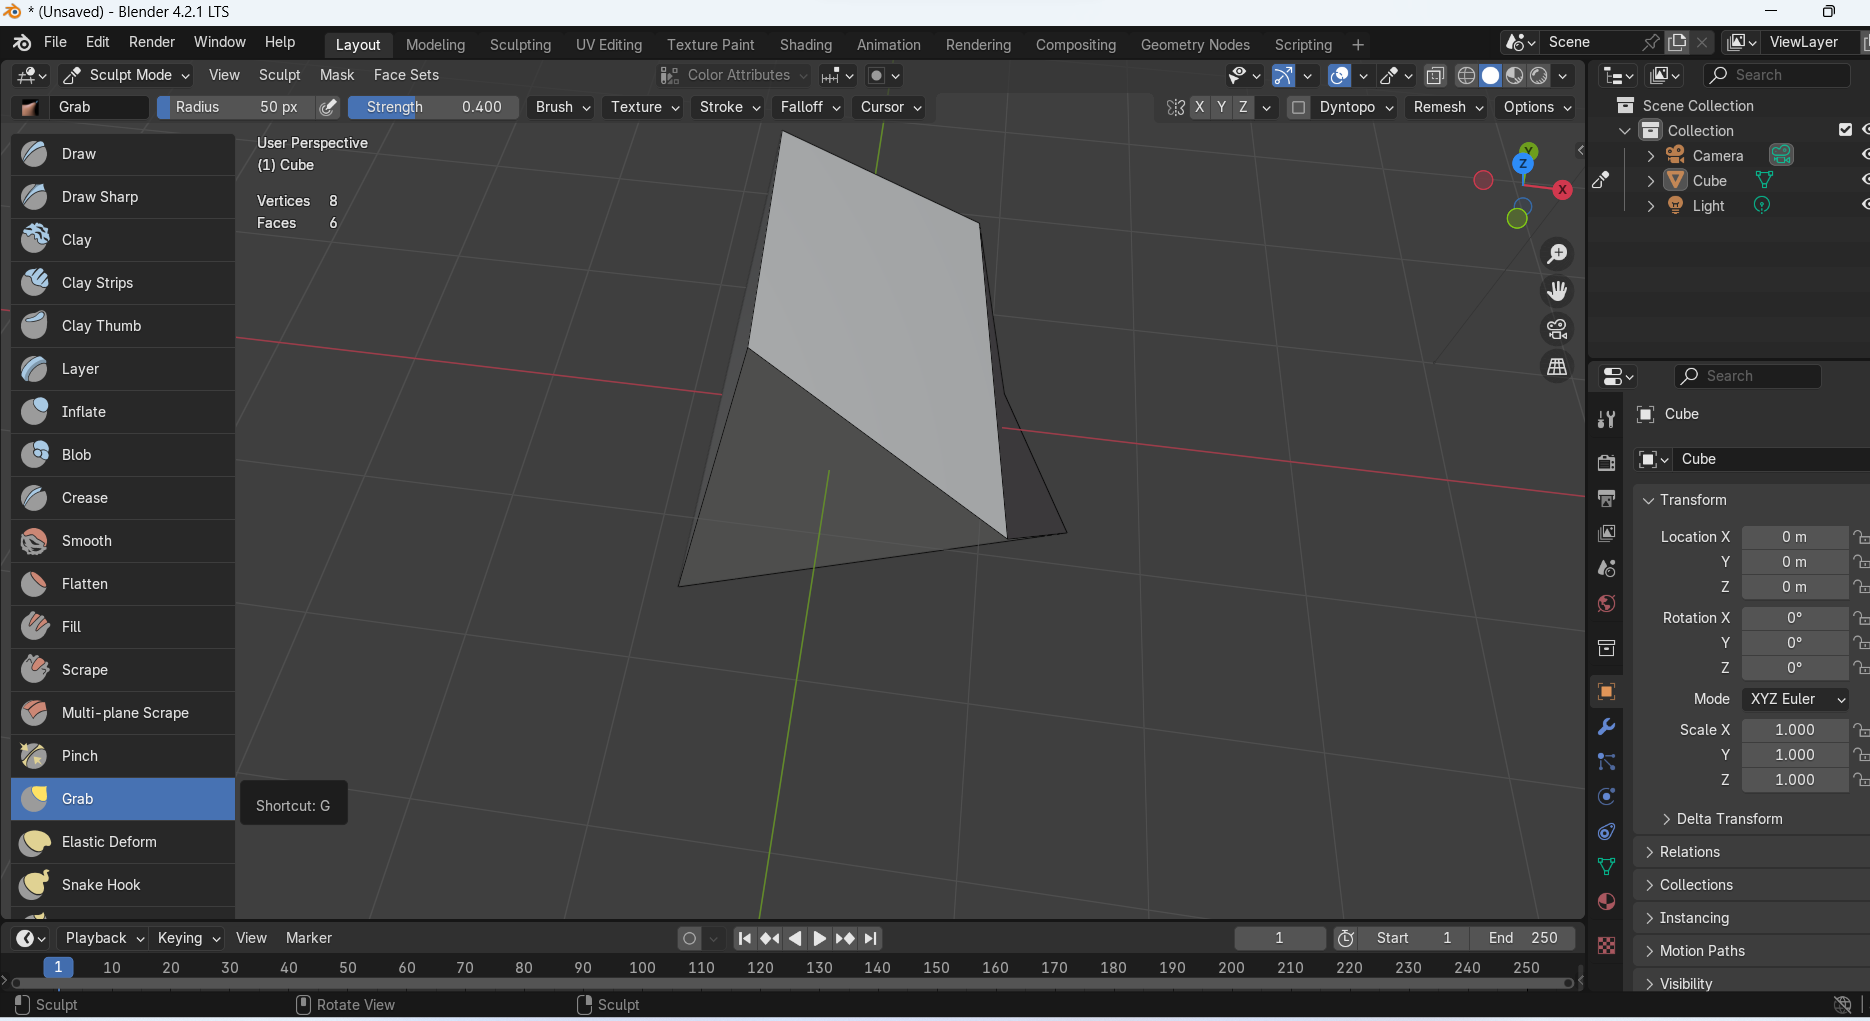Select the Clay brush
1870x1021 pixels.
(123, 240)
